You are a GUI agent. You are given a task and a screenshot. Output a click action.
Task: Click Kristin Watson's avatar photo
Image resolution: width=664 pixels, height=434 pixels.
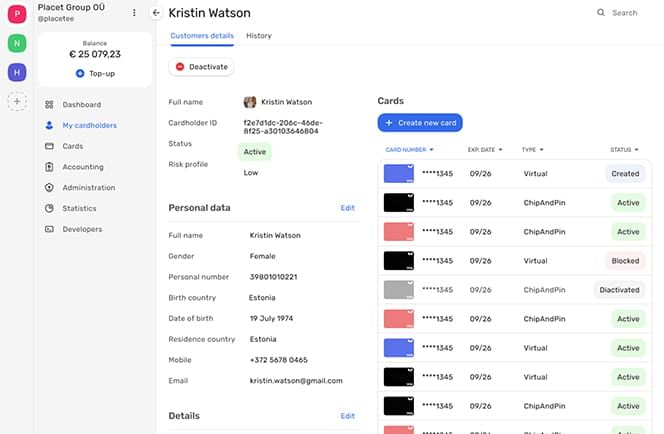coord(250,102)
